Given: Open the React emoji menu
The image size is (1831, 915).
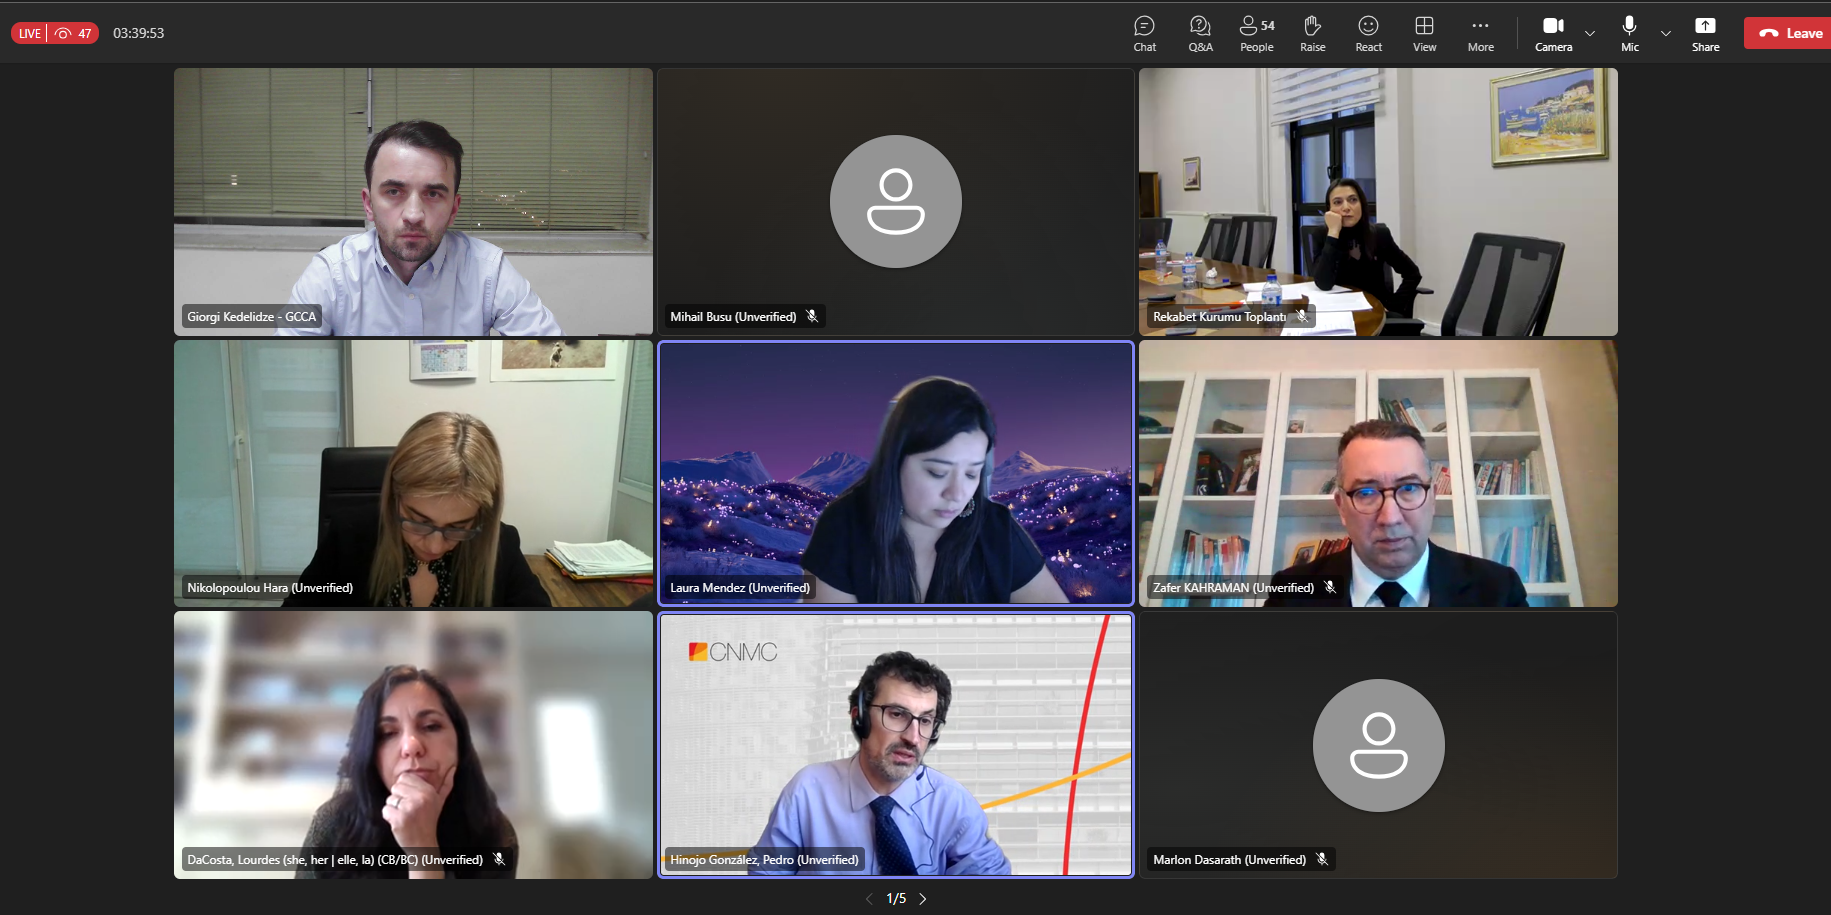Looking at the screenshot, I should tap(1368, 33).
